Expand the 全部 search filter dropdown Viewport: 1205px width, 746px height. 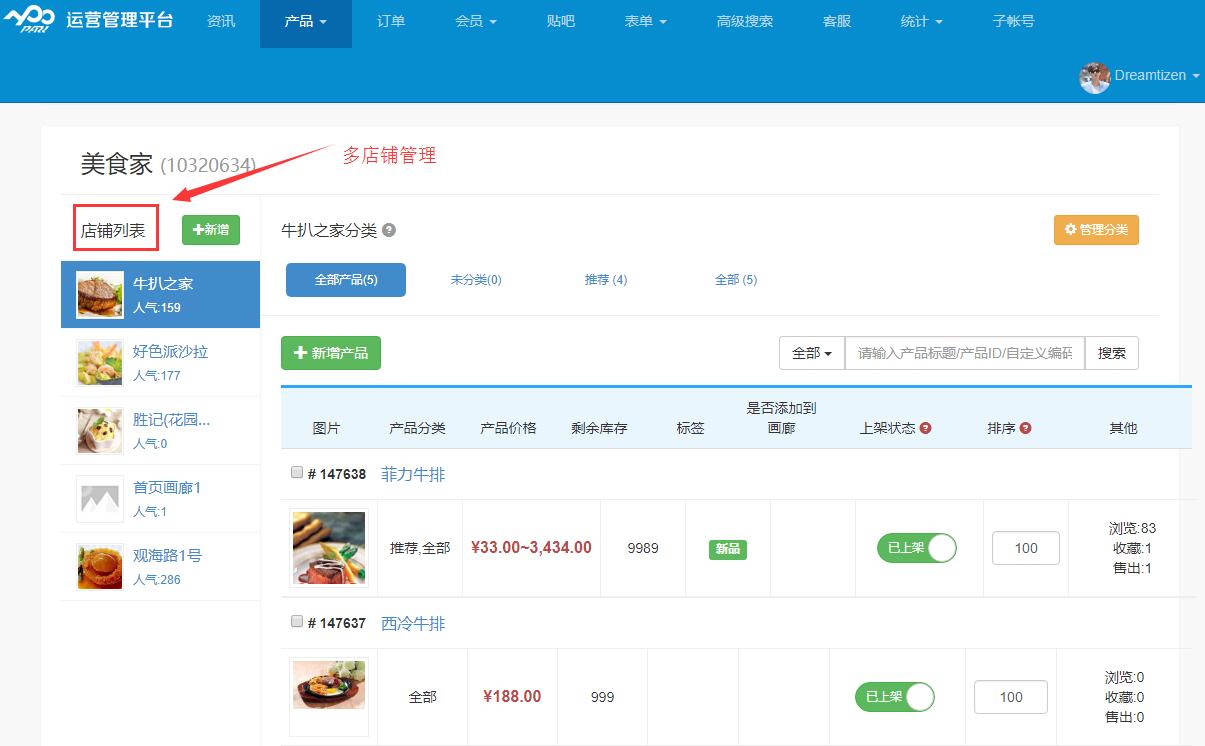pos(811,353)
